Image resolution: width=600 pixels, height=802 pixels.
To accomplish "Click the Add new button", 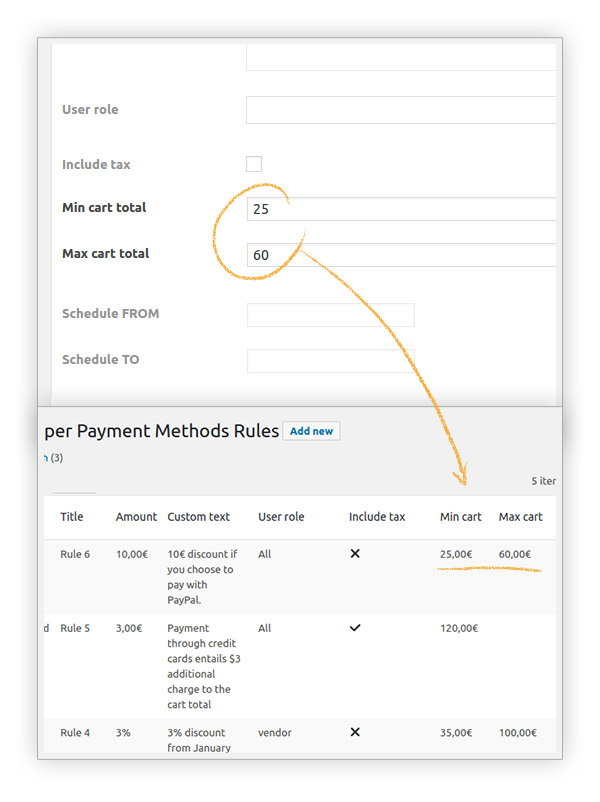I will 311,431.
